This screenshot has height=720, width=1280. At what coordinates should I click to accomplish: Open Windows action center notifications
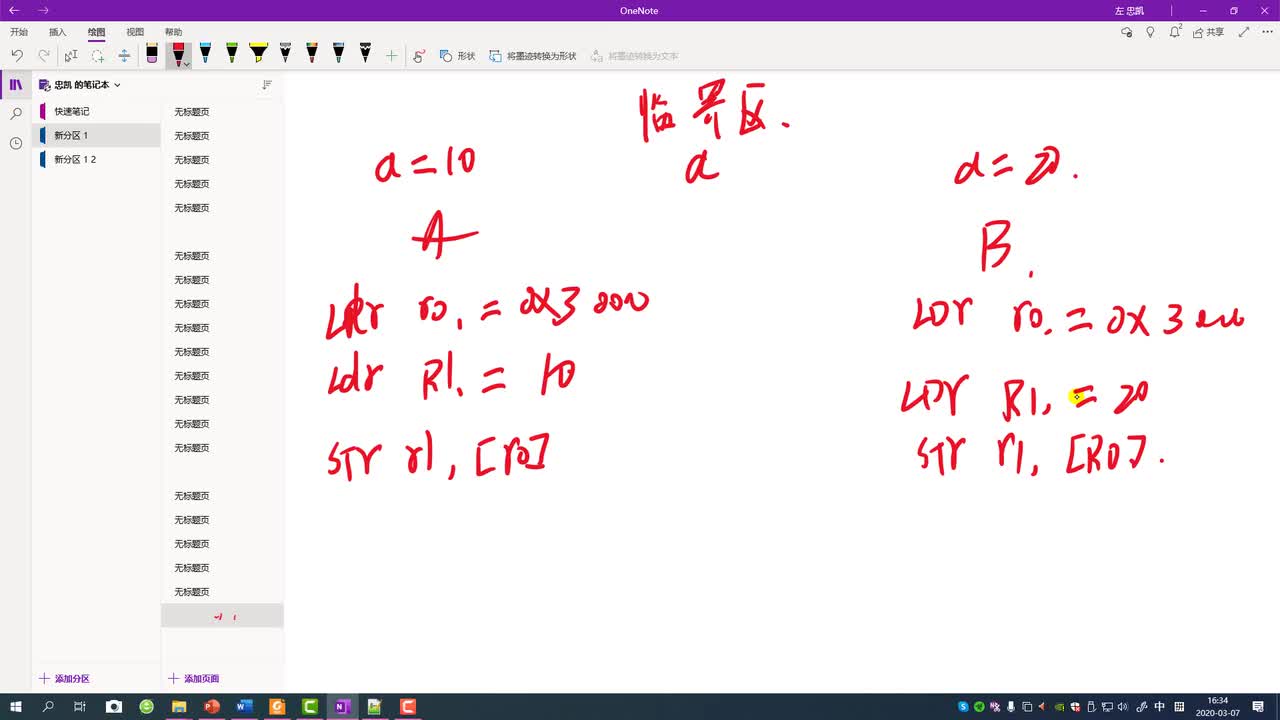click(x=1259, y=706)
